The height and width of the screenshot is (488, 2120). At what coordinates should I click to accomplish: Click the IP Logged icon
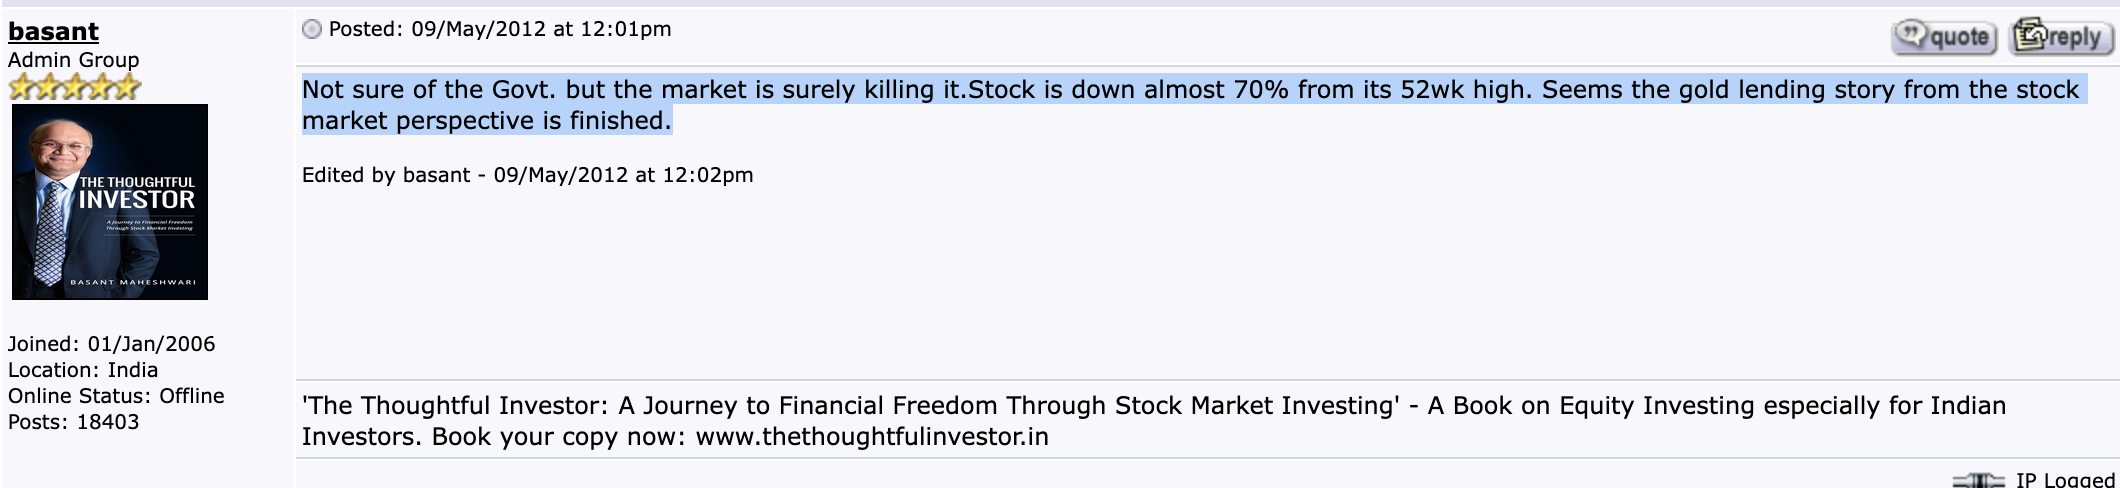1978,481
